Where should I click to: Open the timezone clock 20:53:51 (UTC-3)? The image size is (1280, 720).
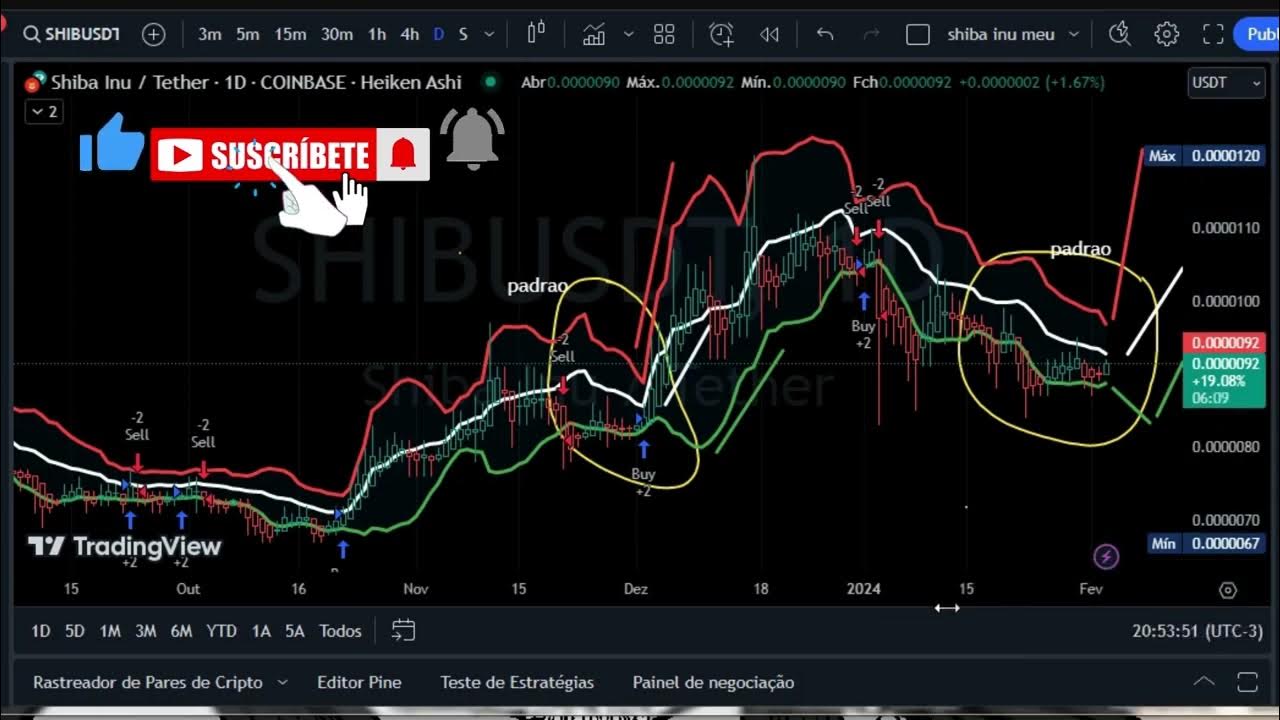click(x=1197, y=631)
